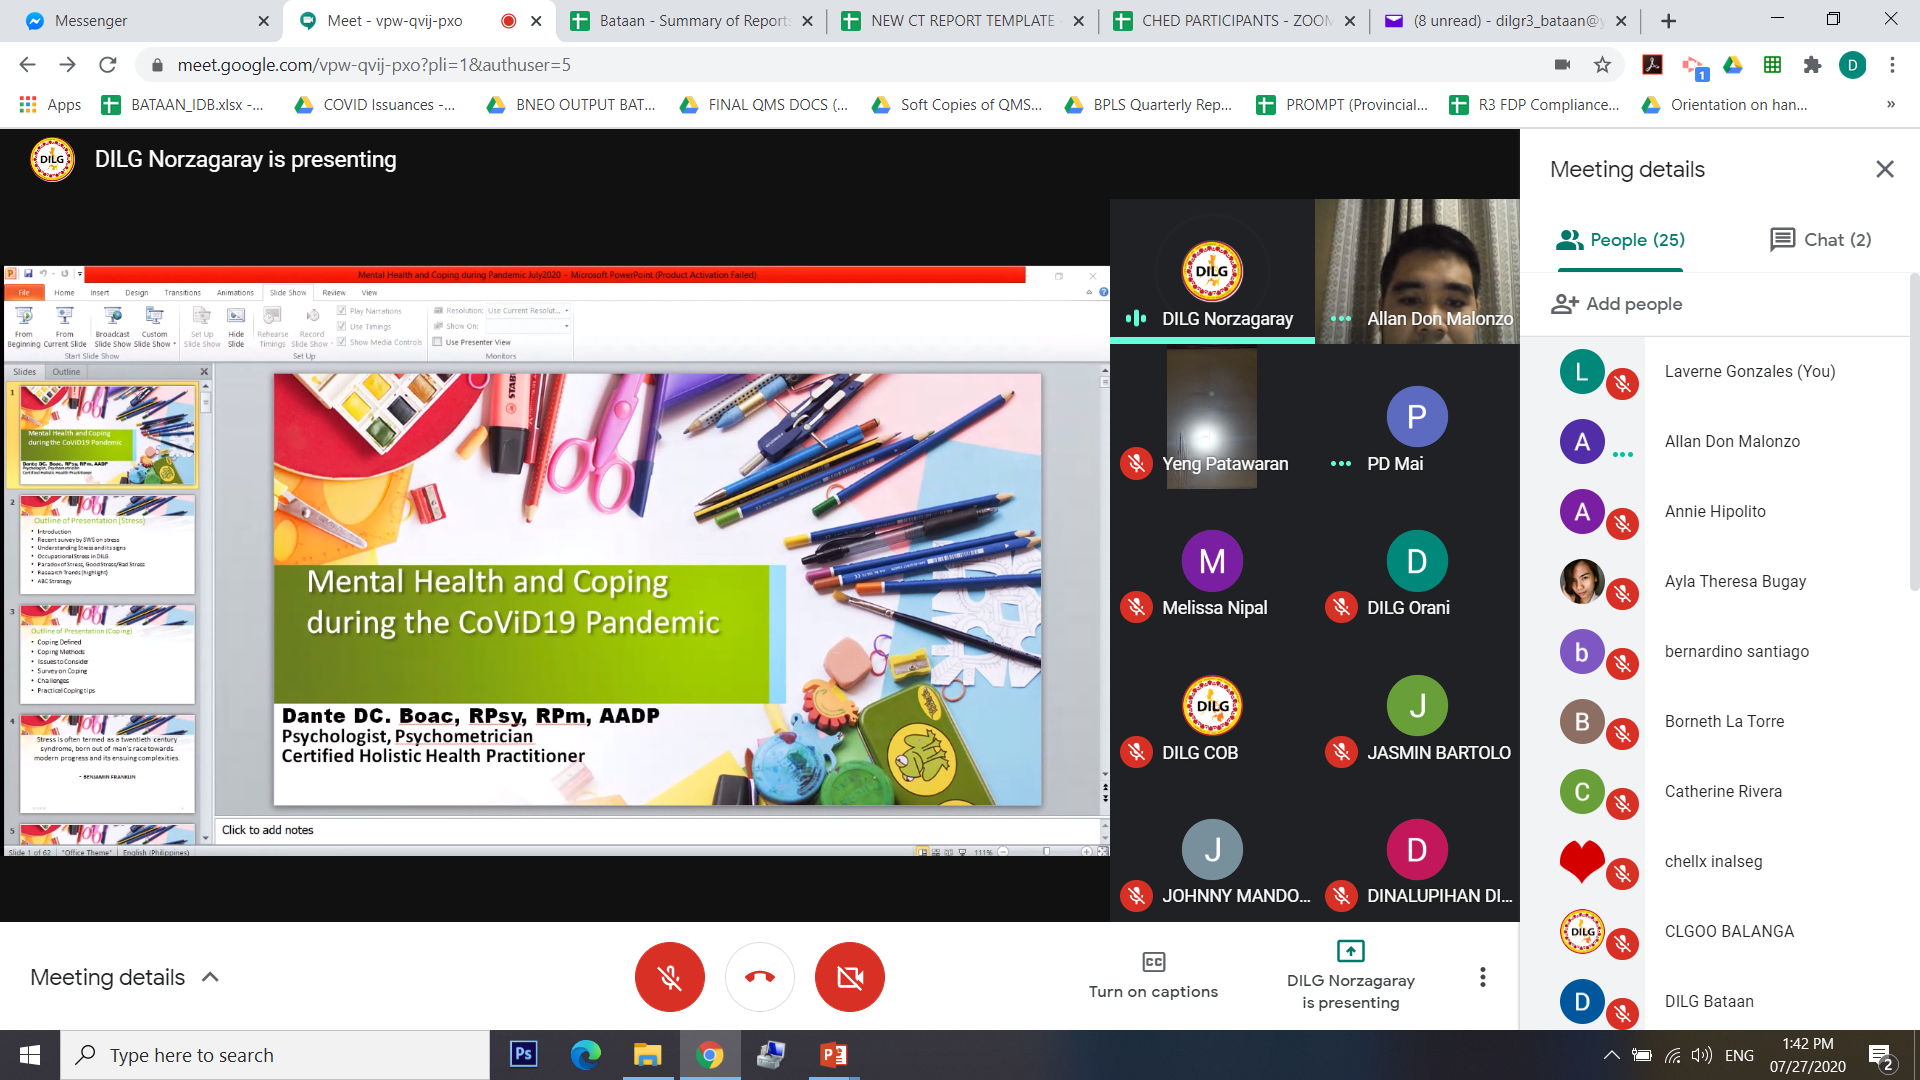Open the Apps bookmarks shortcut
The image size is (1920, 1080).
(x=50, y=105)
